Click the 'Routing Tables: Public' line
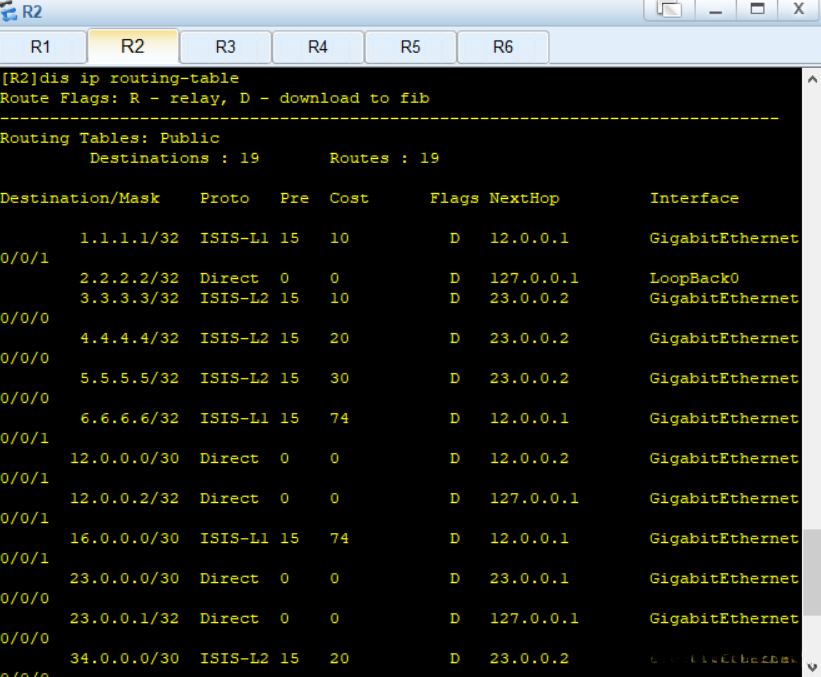 [110, 138]
